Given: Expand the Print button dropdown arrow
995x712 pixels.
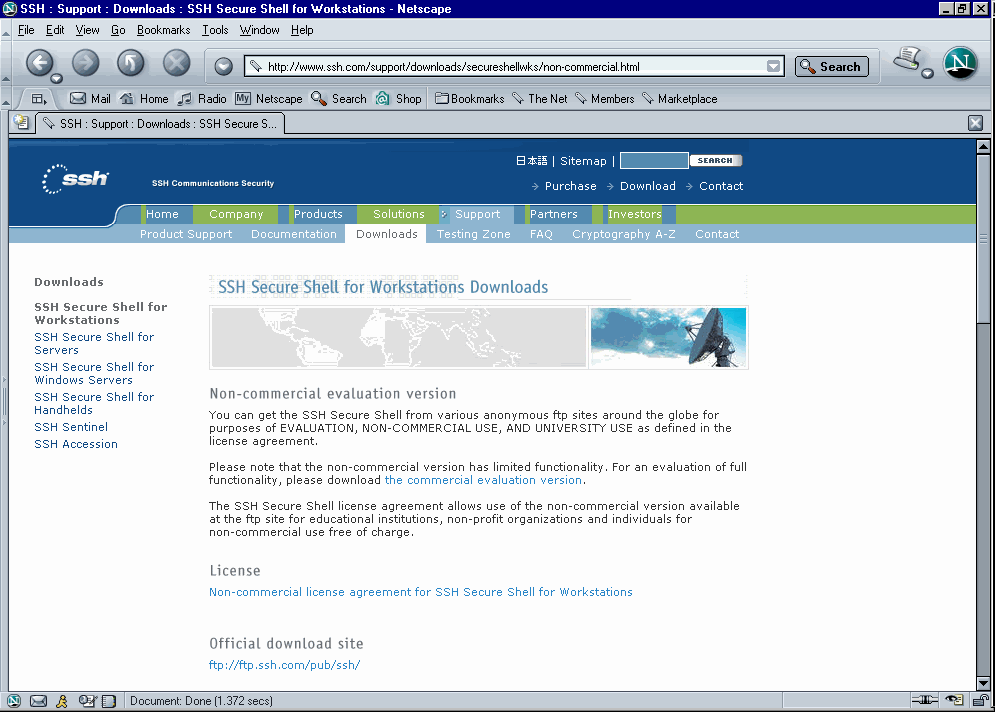Looking at the screenshot, I should 928,73.
